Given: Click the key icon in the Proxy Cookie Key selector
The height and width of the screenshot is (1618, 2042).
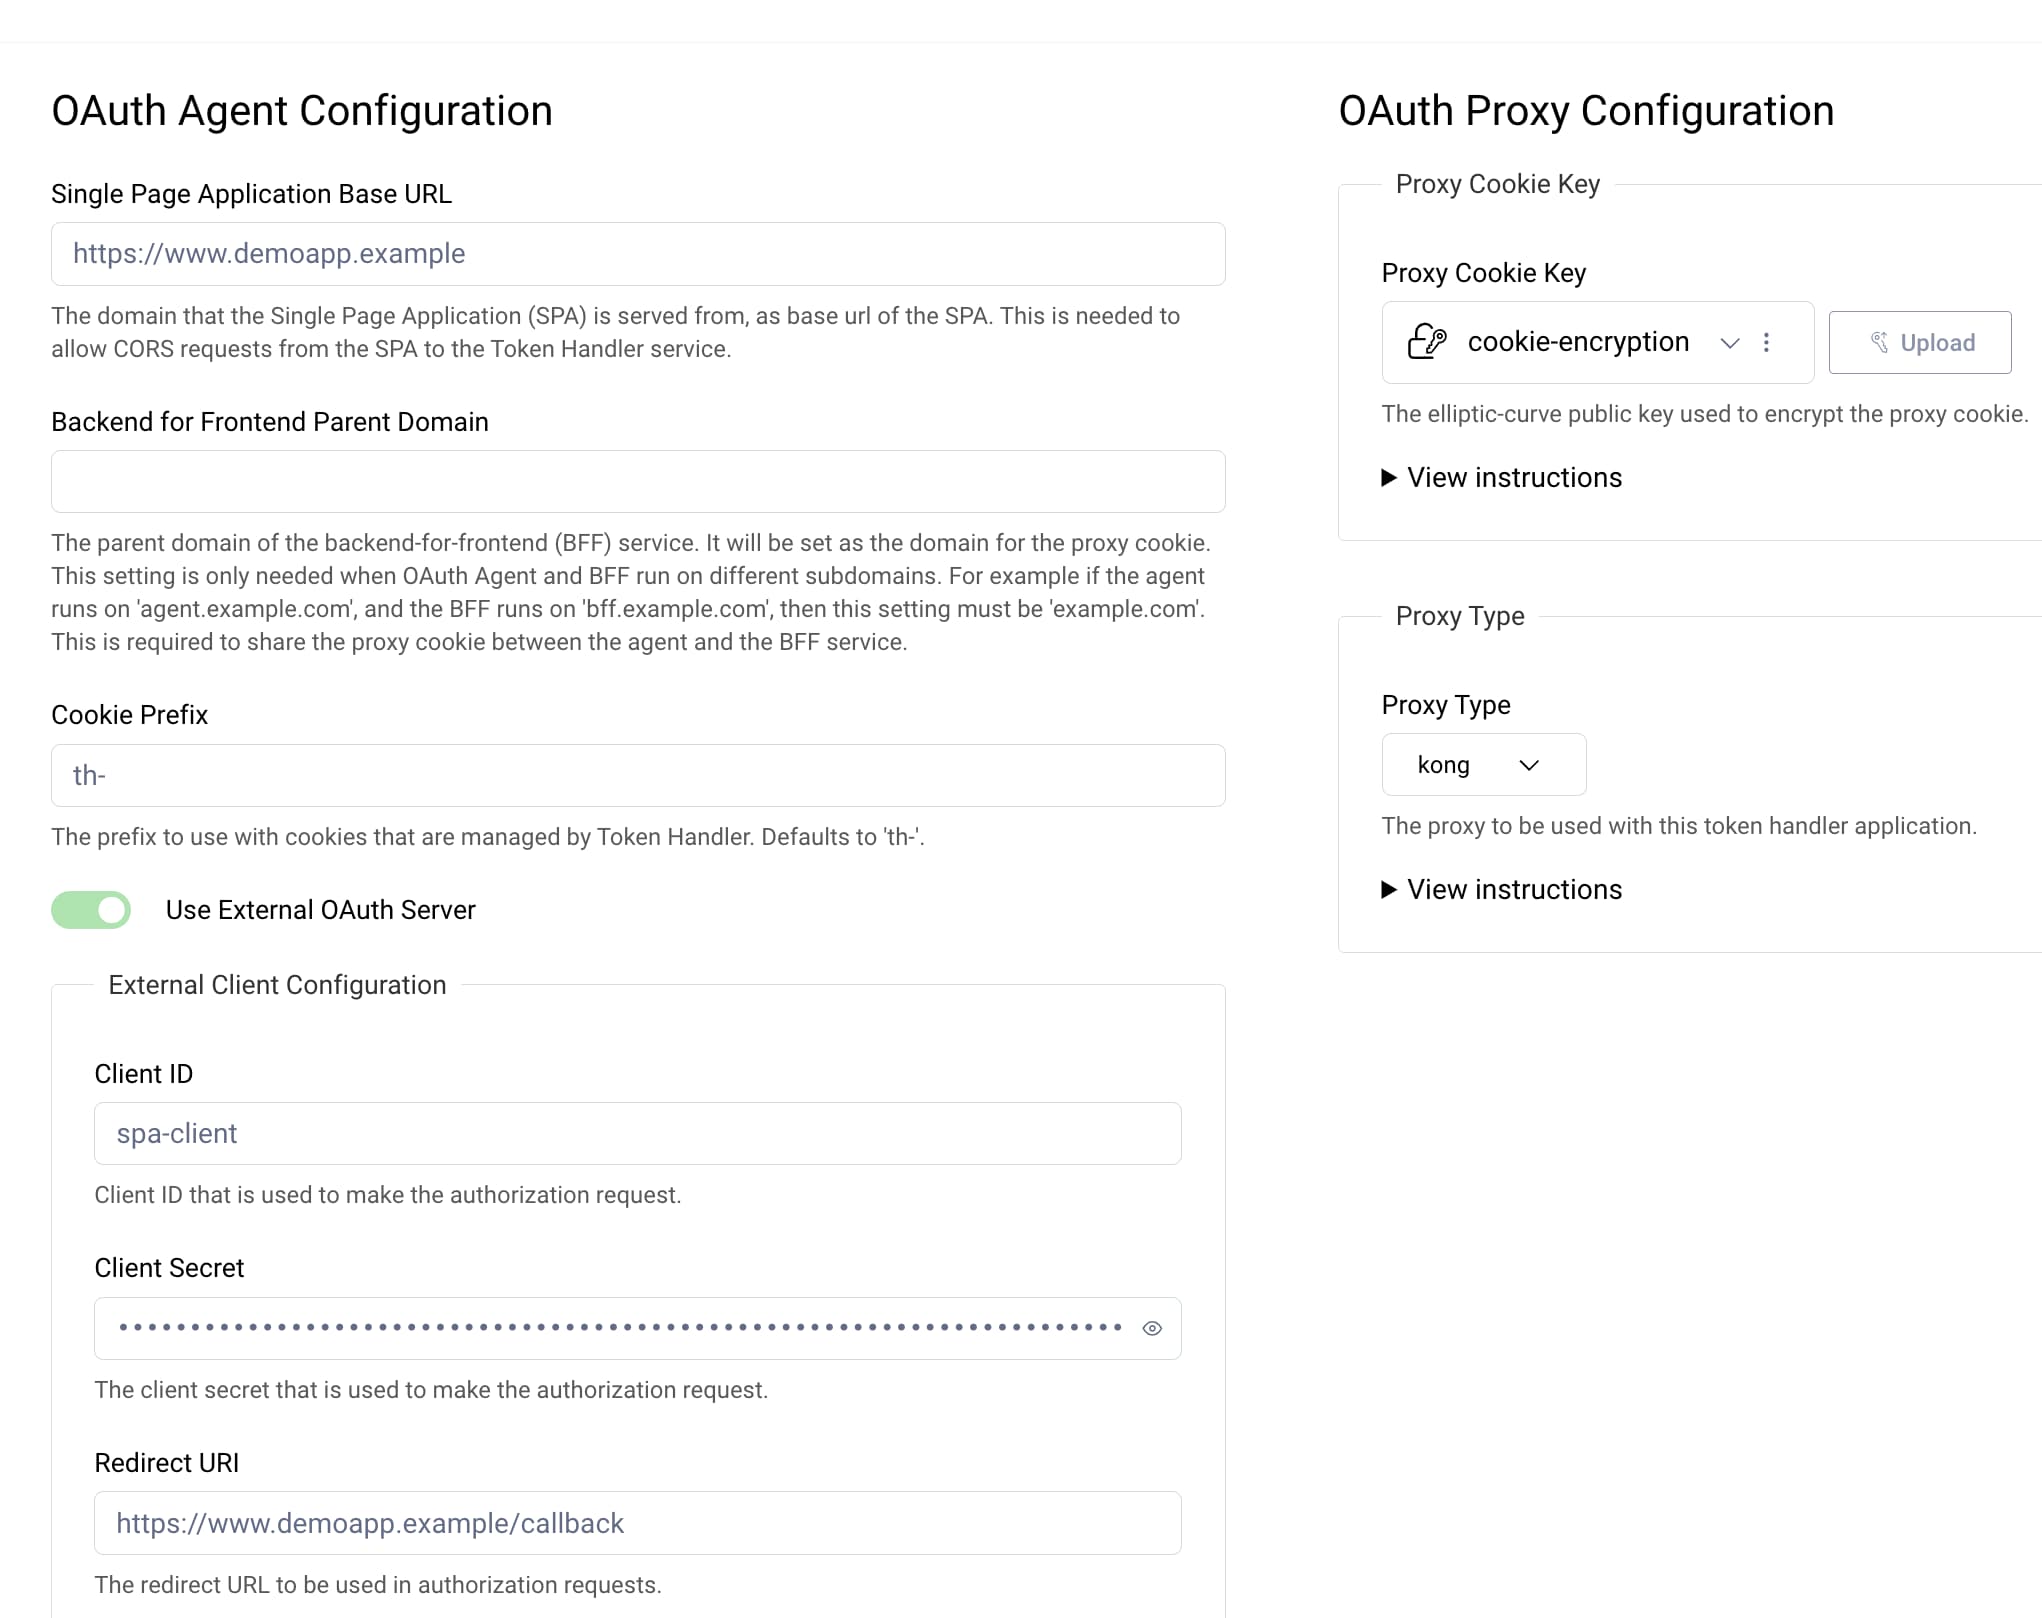Looking at the screenshot, I should (1425, 342).
